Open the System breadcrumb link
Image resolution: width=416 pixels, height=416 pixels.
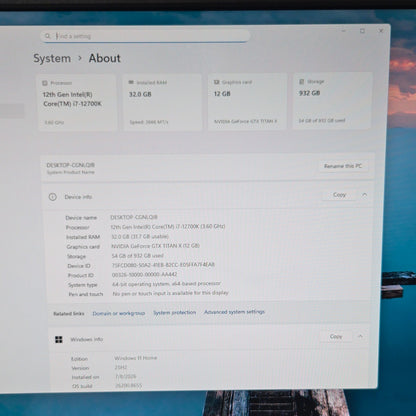pos(52,58)
